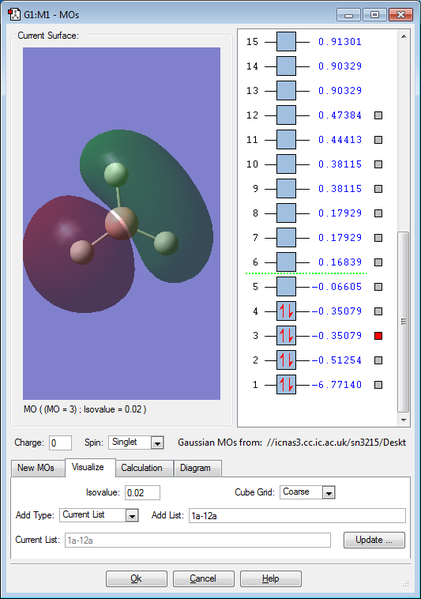Click energy value 0.16839

click(340, 262)
